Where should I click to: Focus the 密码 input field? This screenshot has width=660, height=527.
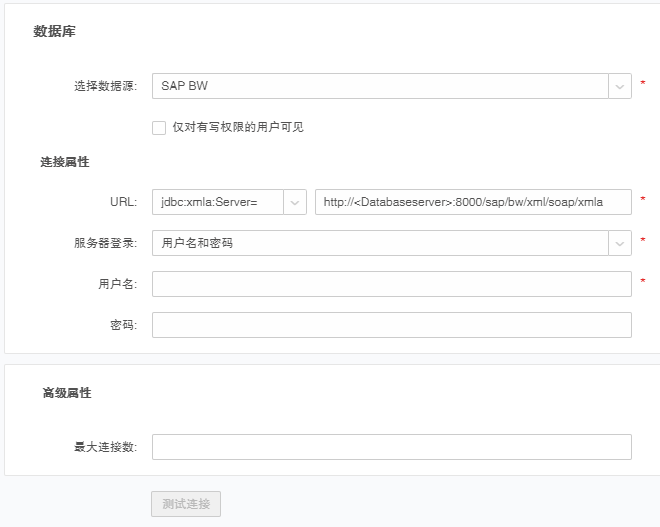pos(391,325)
